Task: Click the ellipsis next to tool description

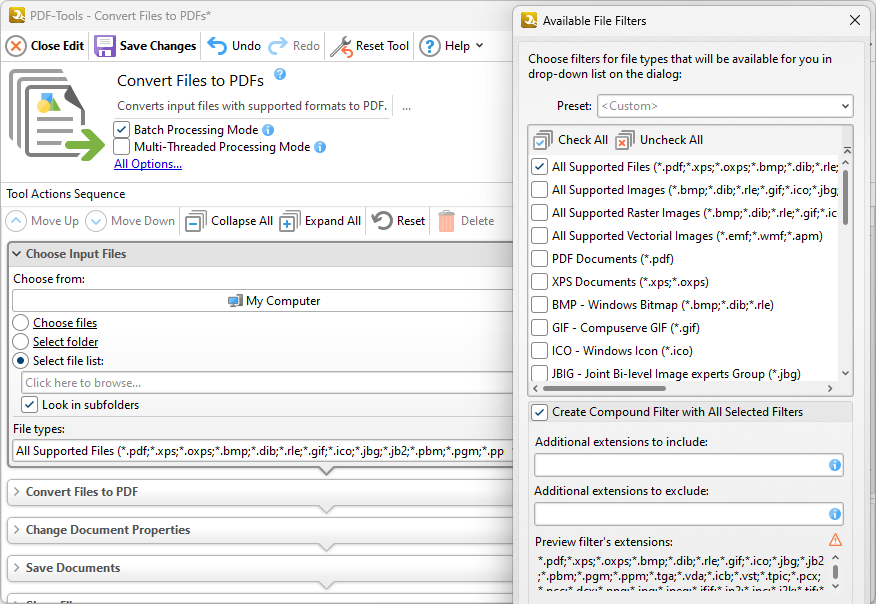Action: (x=407, y=107)
